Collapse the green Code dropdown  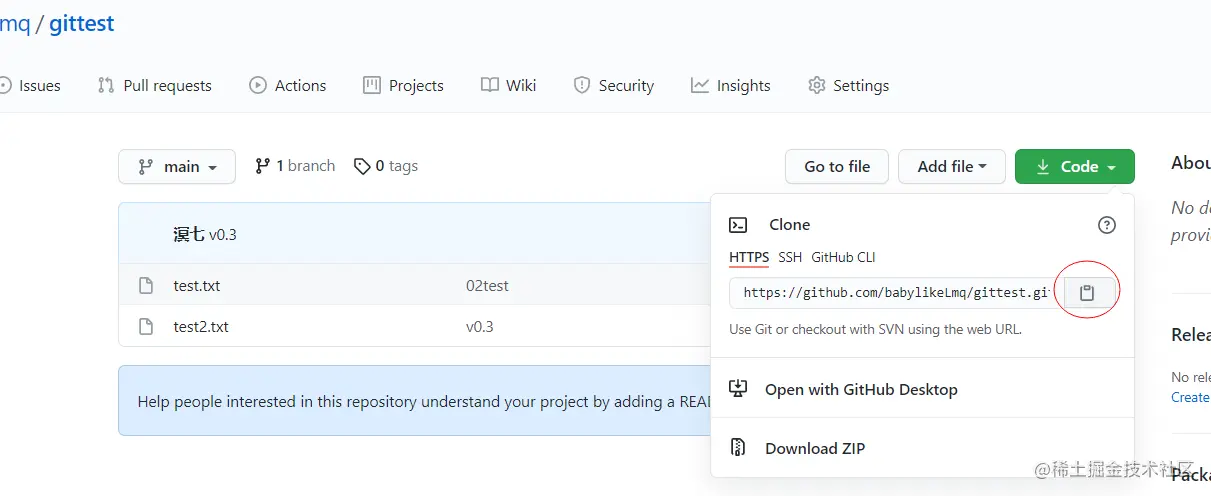click(1074, 167)
